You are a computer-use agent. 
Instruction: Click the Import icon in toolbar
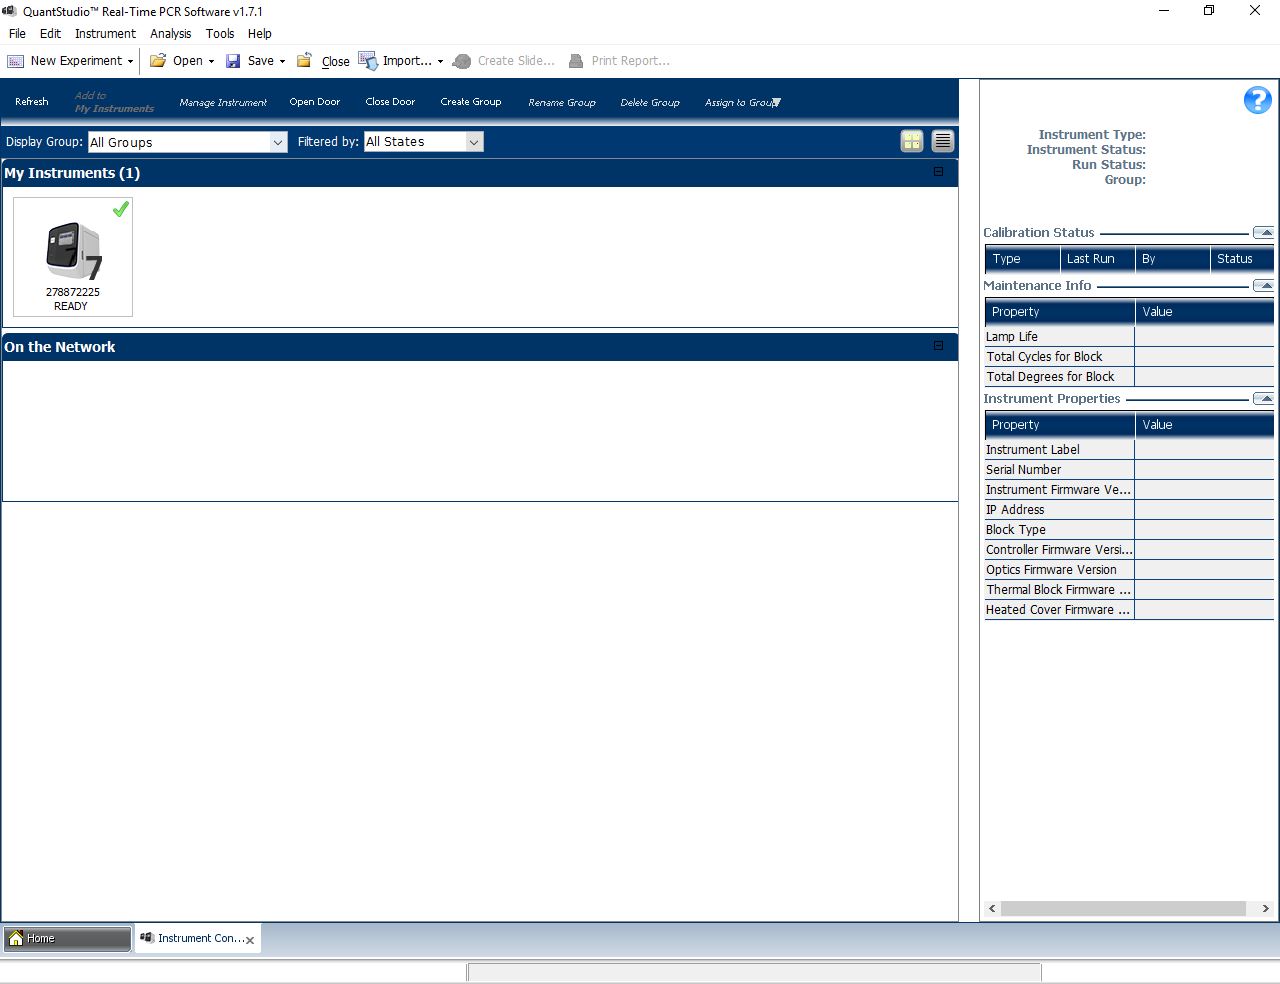tap(367, 61)
